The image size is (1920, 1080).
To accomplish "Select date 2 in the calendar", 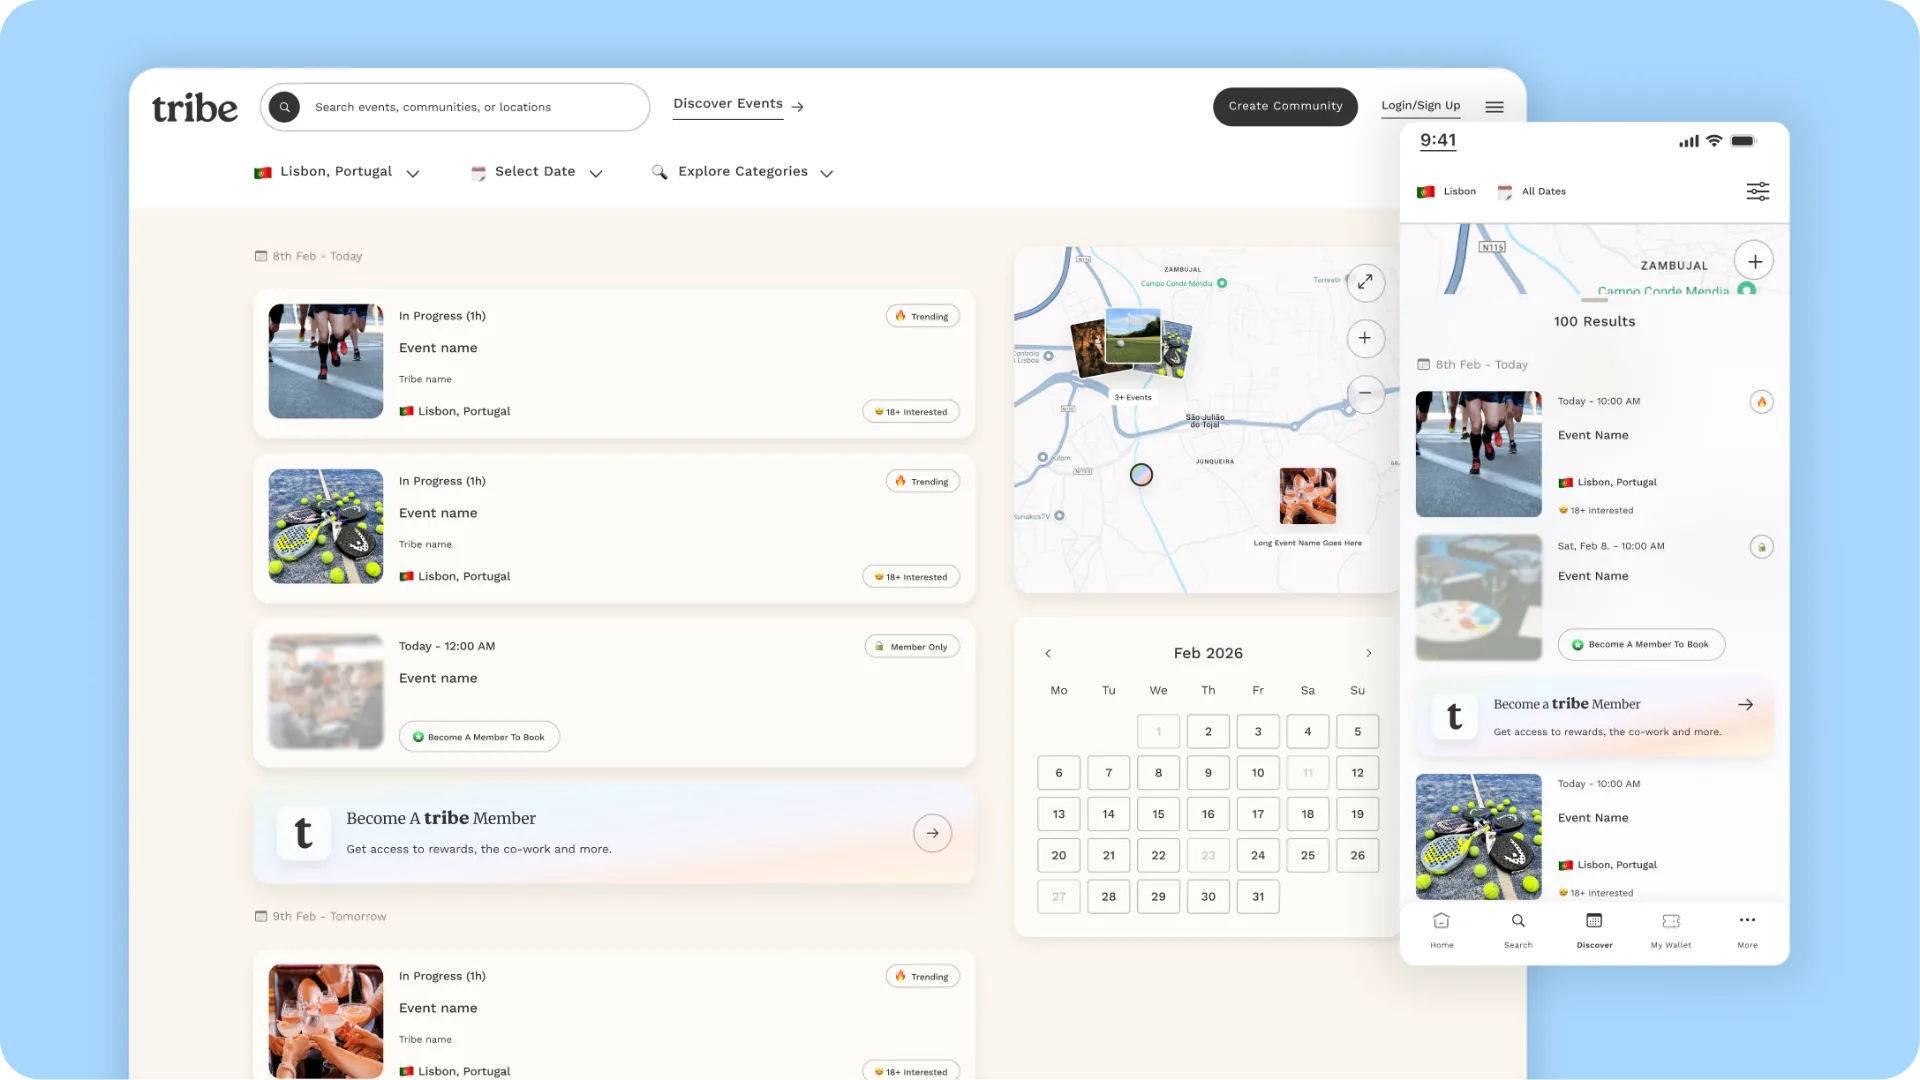I will 1208,732.
